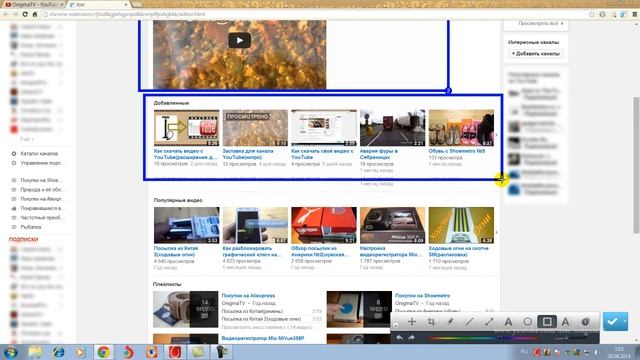Open 'Покупки на Aliexpress' playlist title
Screen dimensions: 640x360
[x=248, y=296]
